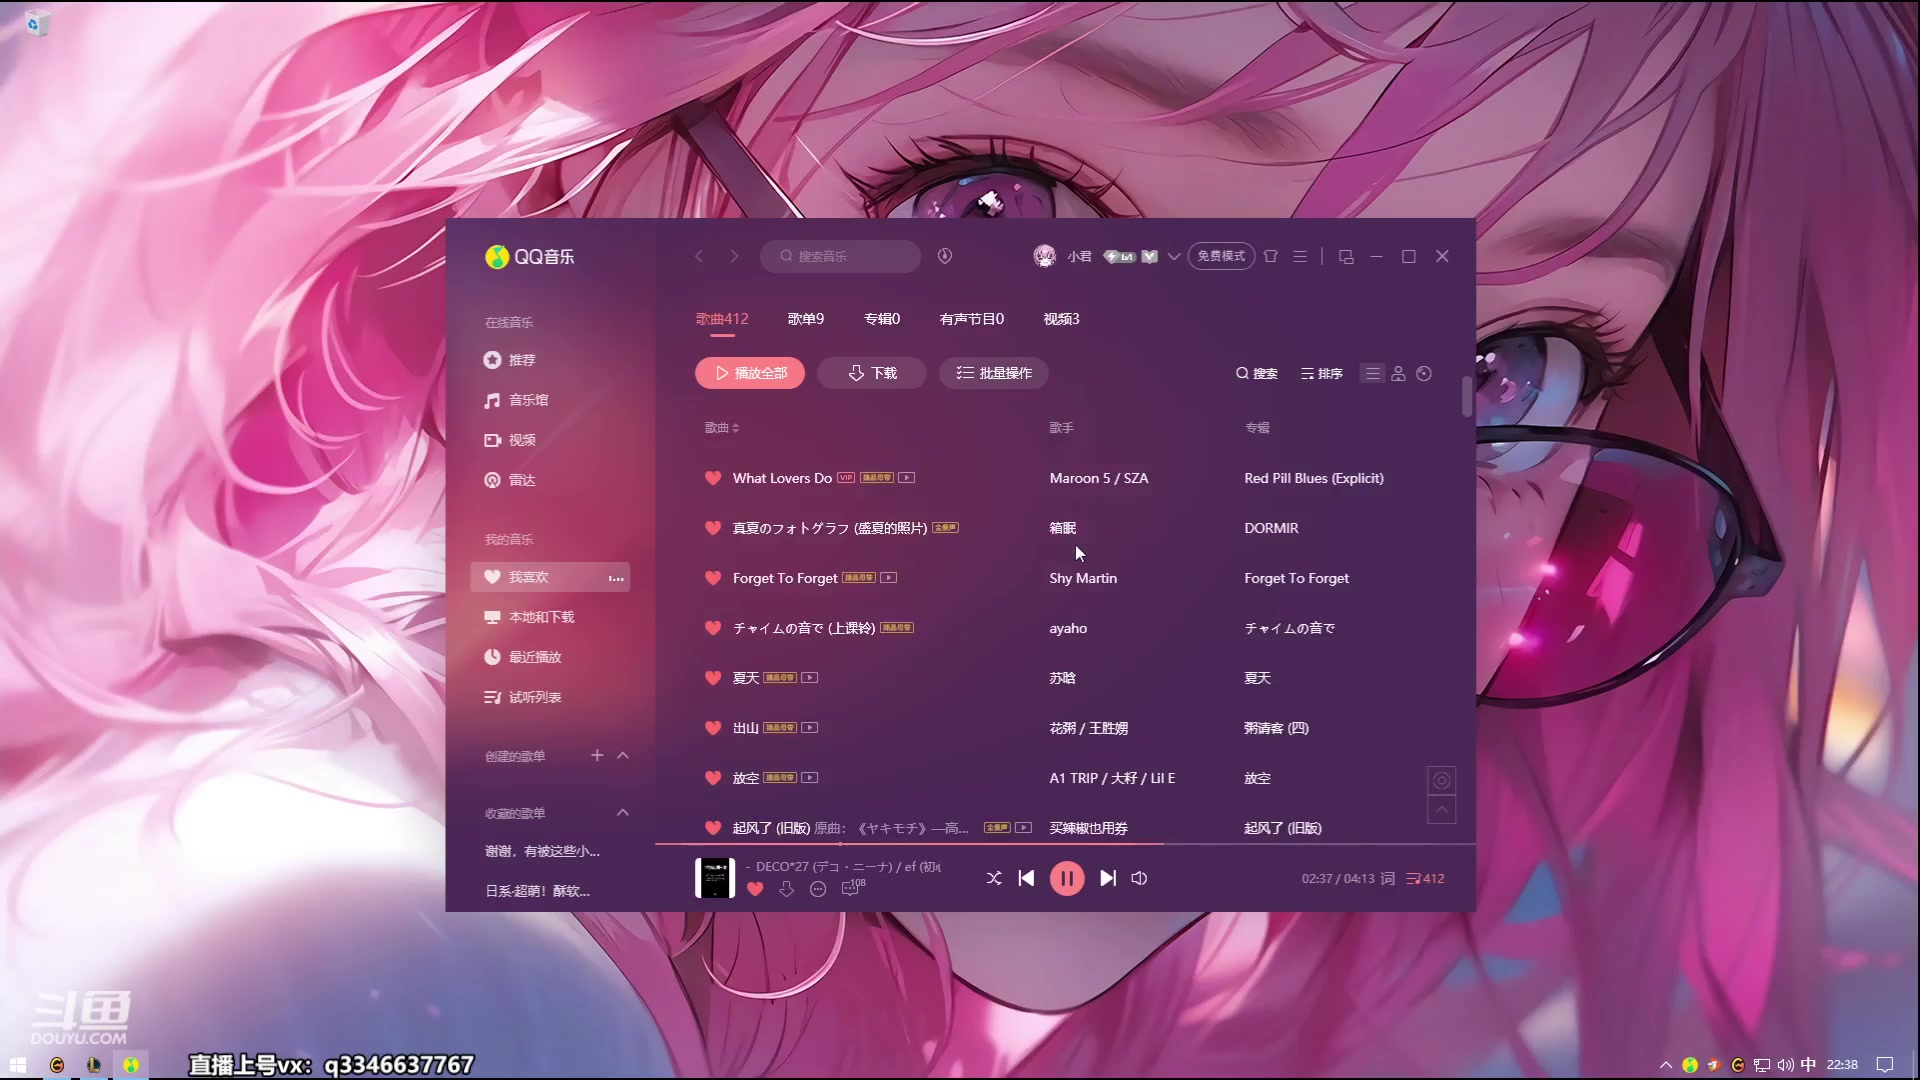Open the QQ Music icon in the taskbar
This screenshot has height=1080, width=1920.
tap(132, 1064)
